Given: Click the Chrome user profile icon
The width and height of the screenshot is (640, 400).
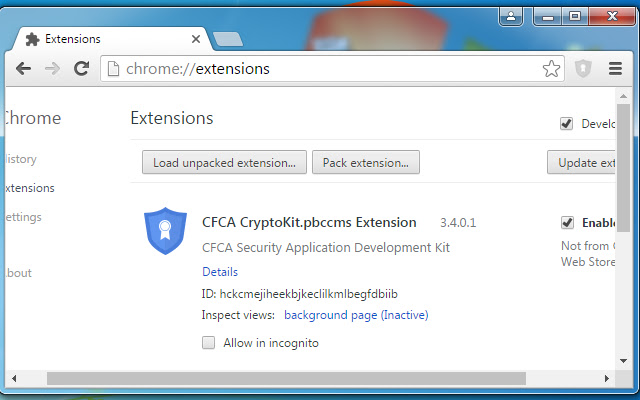Looking at the screenshot, I should point(511,15).
